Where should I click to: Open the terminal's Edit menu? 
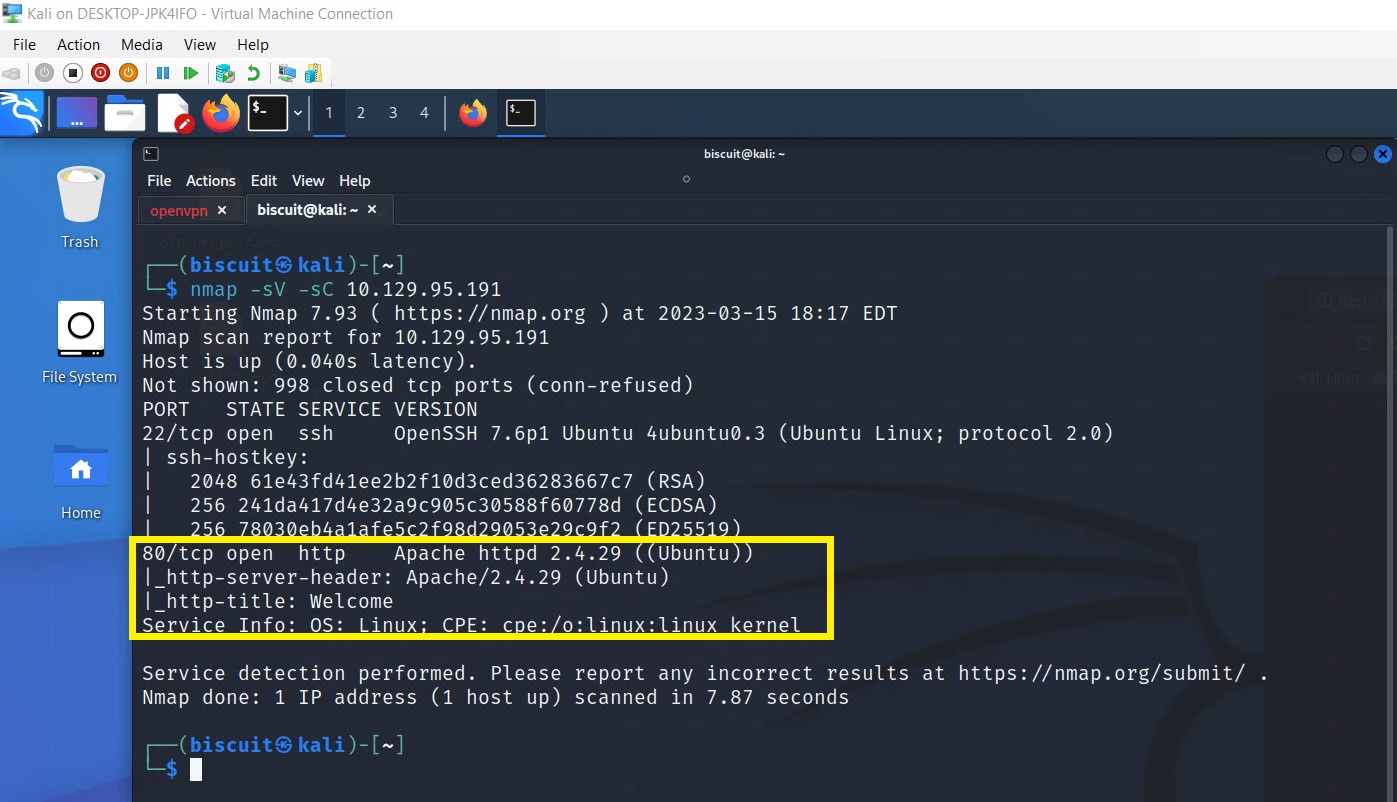[264, 181]
